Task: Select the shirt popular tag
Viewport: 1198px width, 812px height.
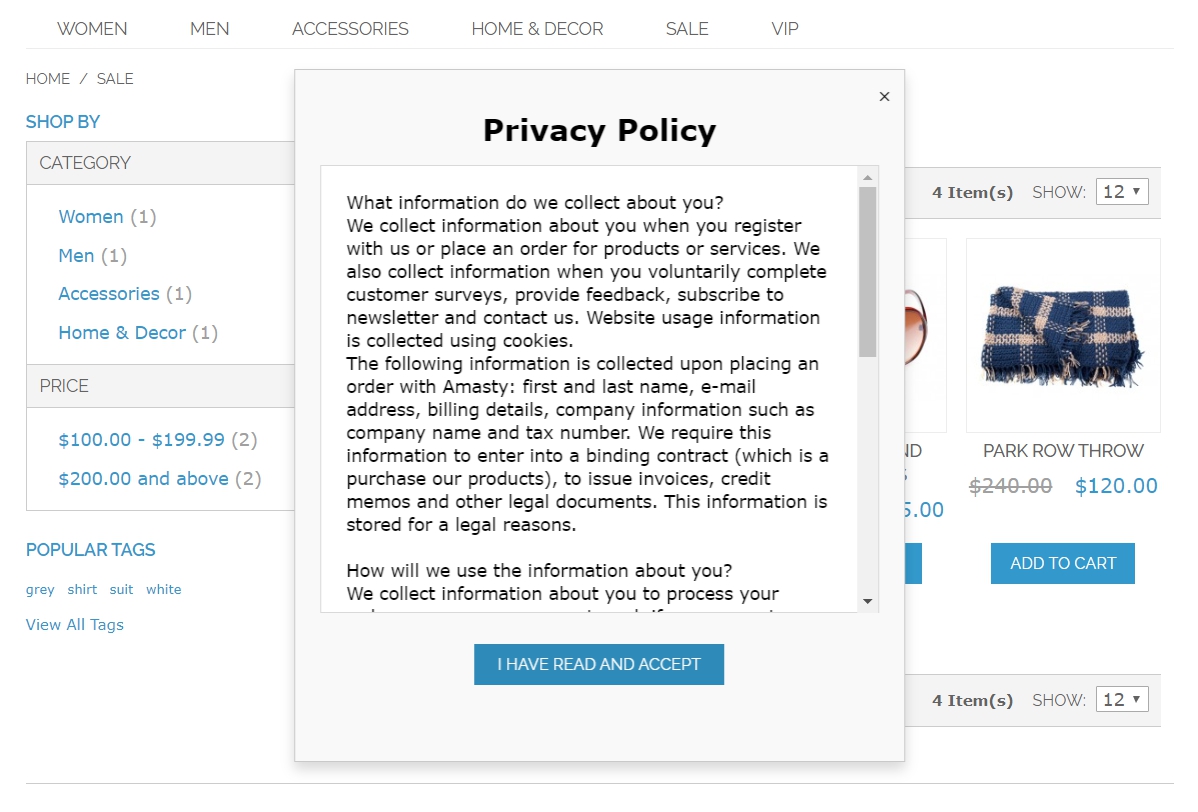Action: click(82, 590)
